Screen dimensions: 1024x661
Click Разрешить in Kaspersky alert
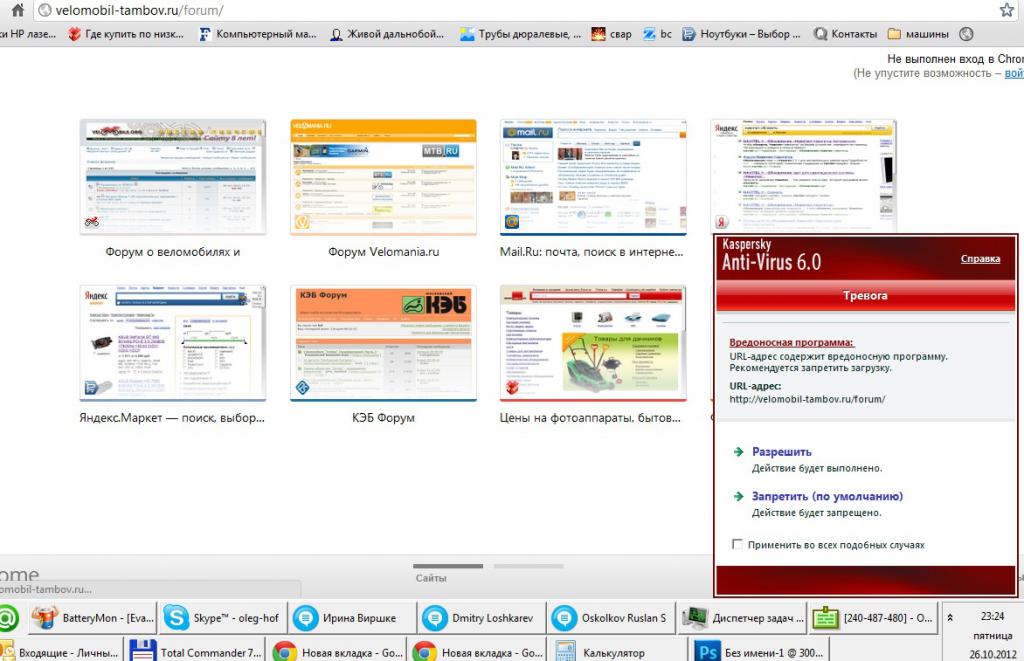781,451
